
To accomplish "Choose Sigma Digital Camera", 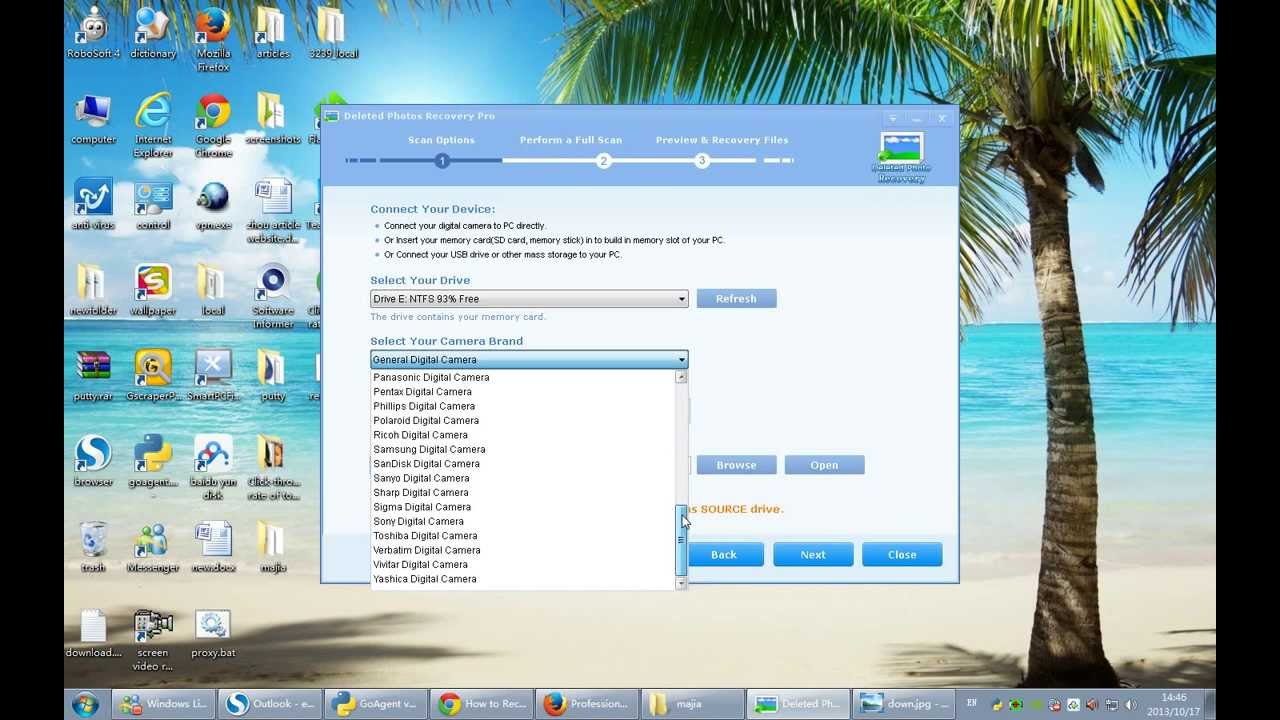I will (523, 507).
